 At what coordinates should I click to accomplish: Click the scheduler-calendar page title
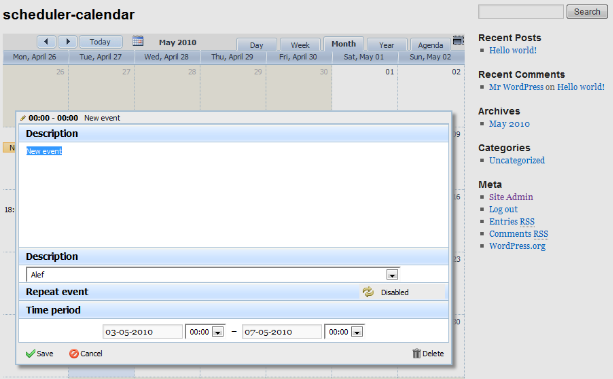pyautogui.click(x=69, y=14)
